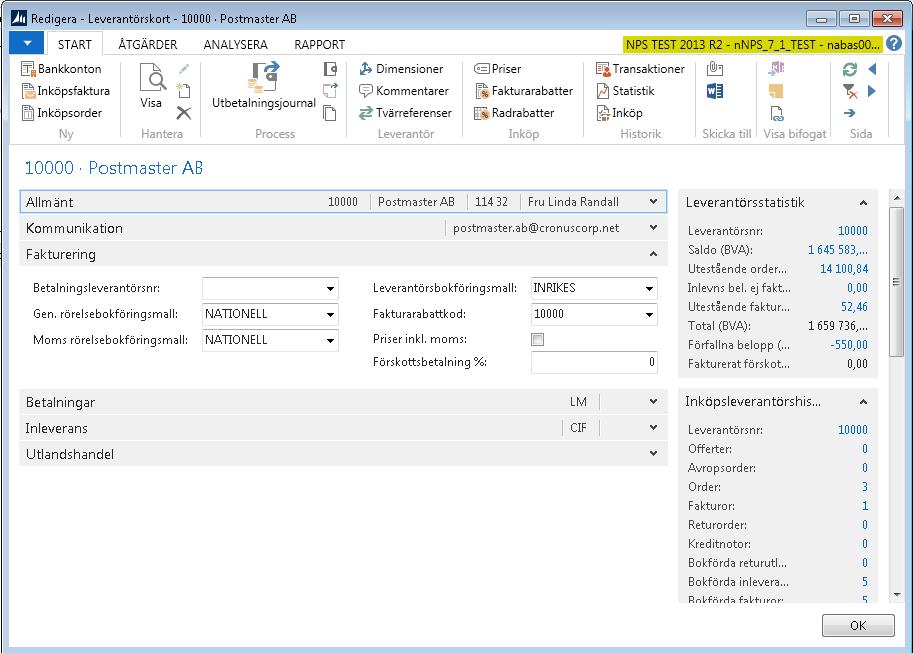This screenshot has width=913, height=653.
Task: Open the Betalningsleverantörsnr dropdown
Action: pos(330,288)
